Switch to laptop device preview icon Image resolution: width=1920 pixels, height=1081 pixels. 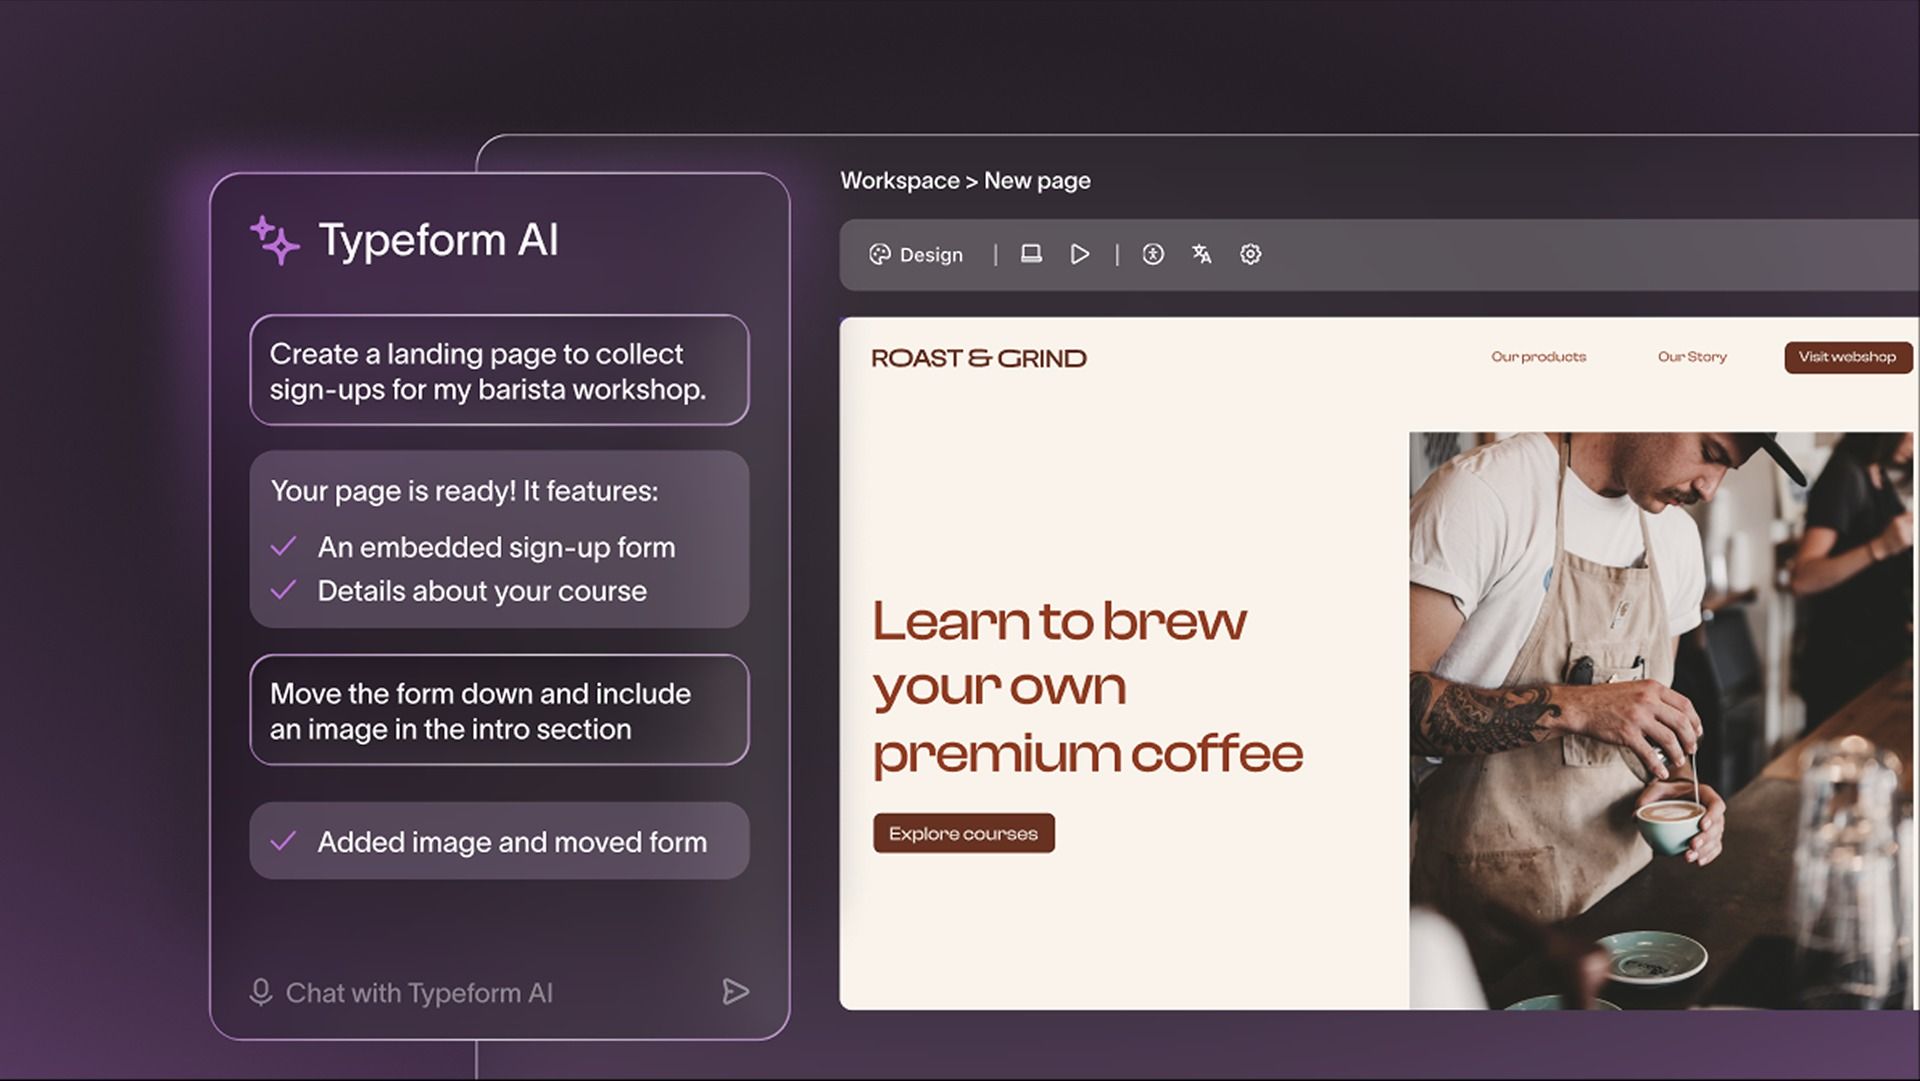coord(1031,254)
